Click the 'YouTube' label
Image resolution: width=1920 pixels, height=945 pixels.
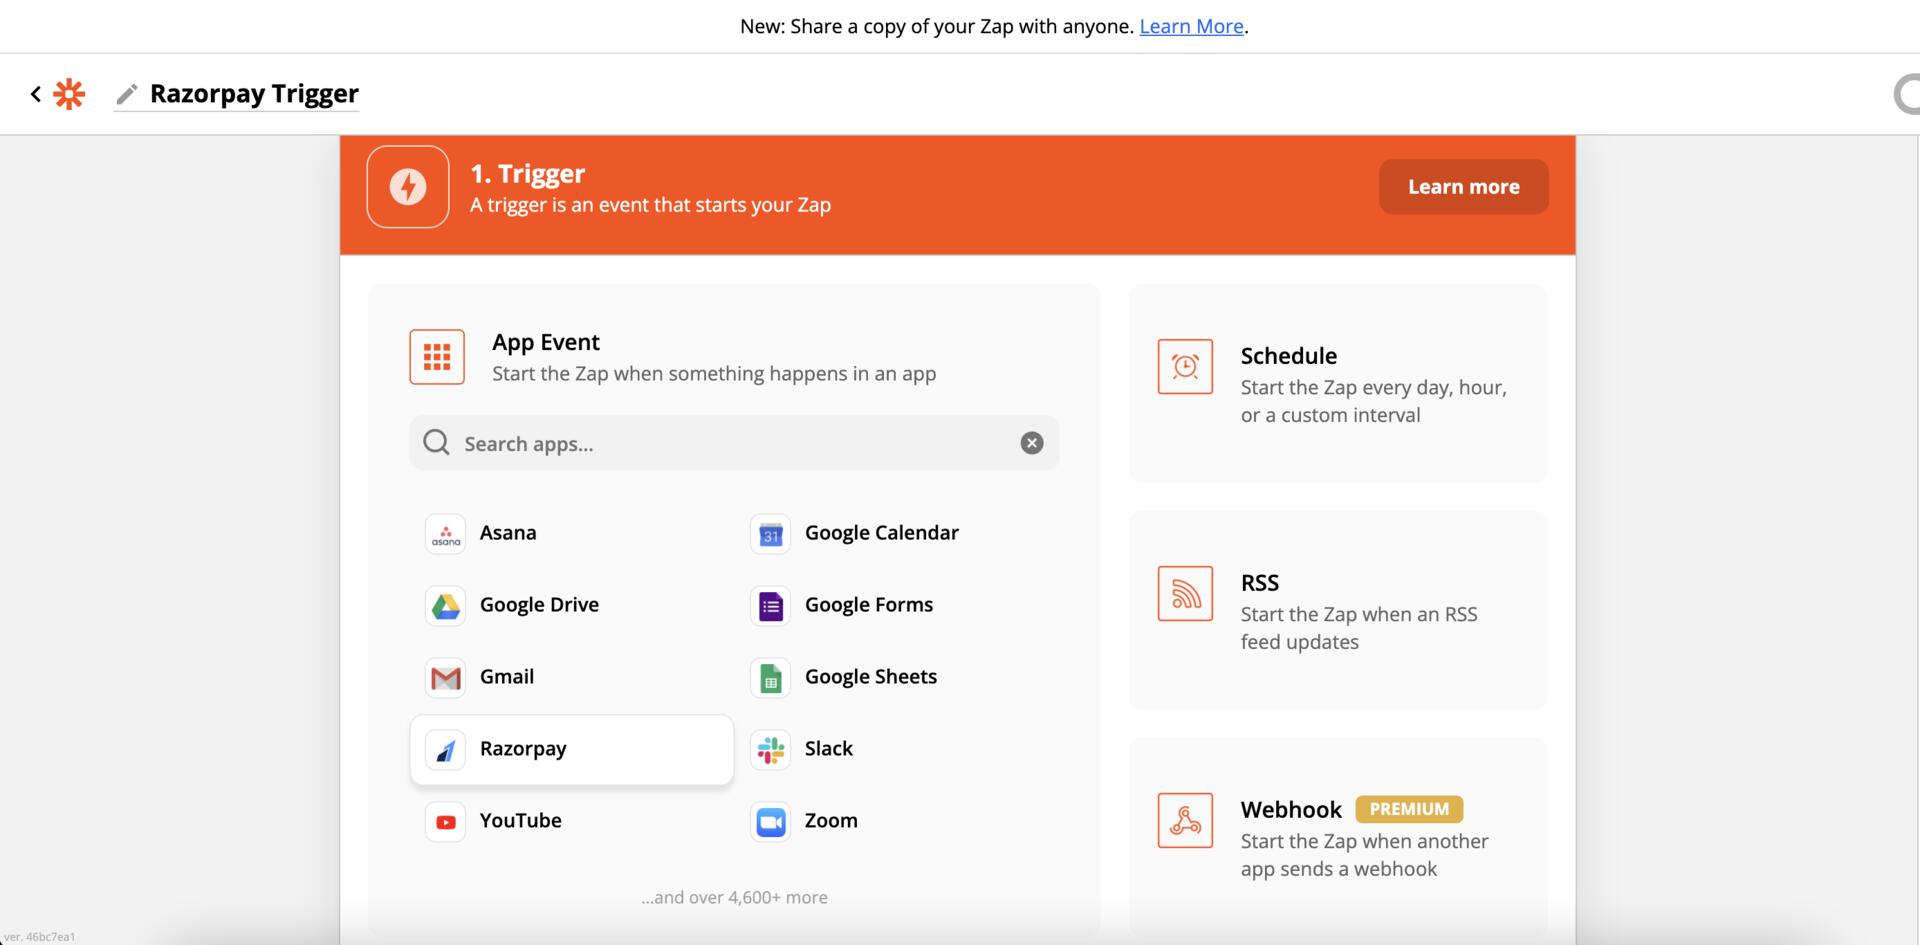coord(520,821)
